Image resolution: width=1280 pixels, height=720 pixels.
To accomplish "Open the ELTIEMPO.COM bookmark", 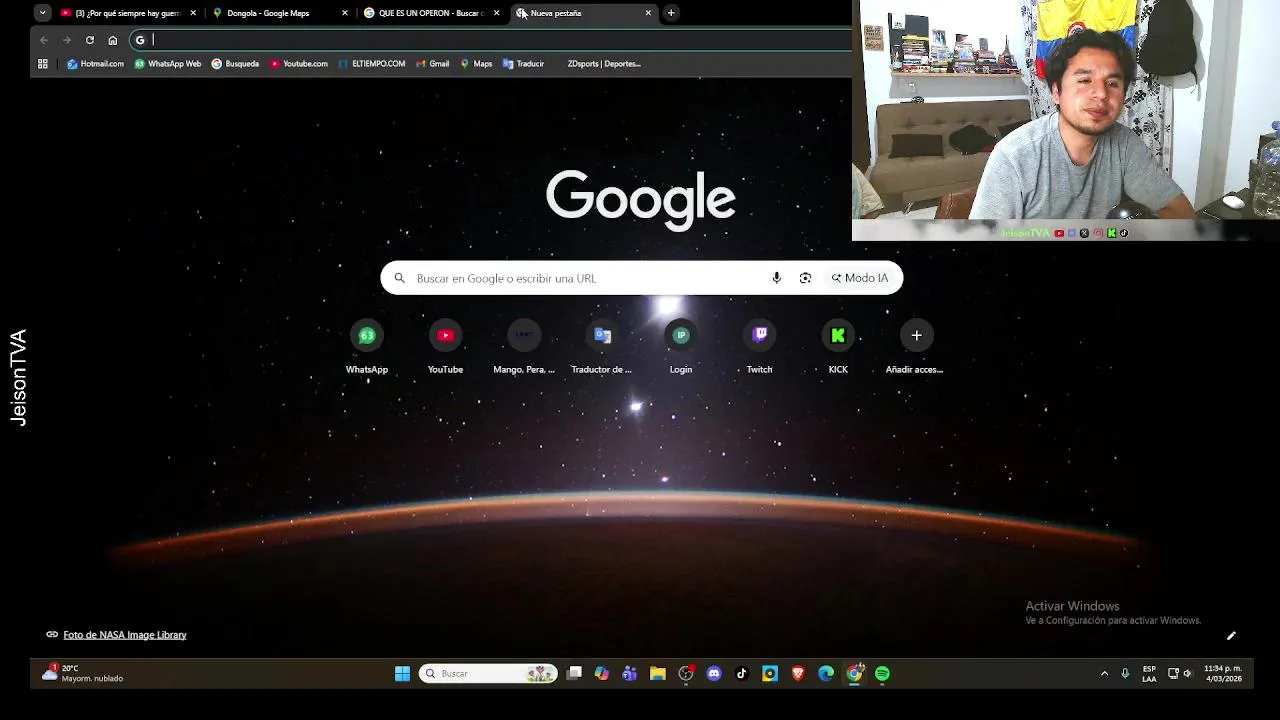I will point(372,64).
